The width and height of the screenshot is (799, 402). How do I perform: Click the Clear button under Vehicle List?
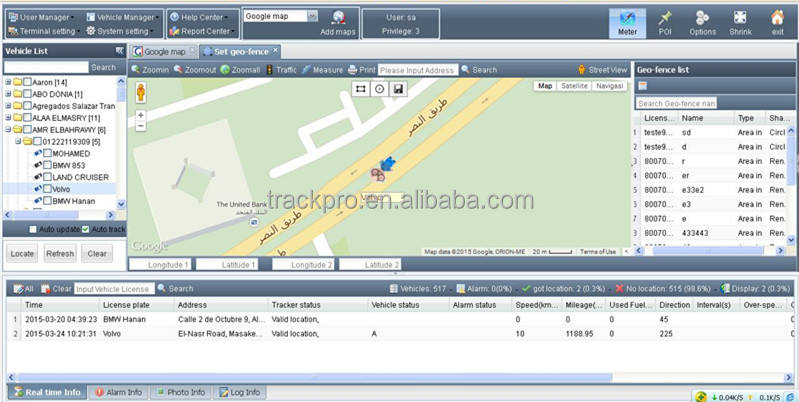click(97, 253)
